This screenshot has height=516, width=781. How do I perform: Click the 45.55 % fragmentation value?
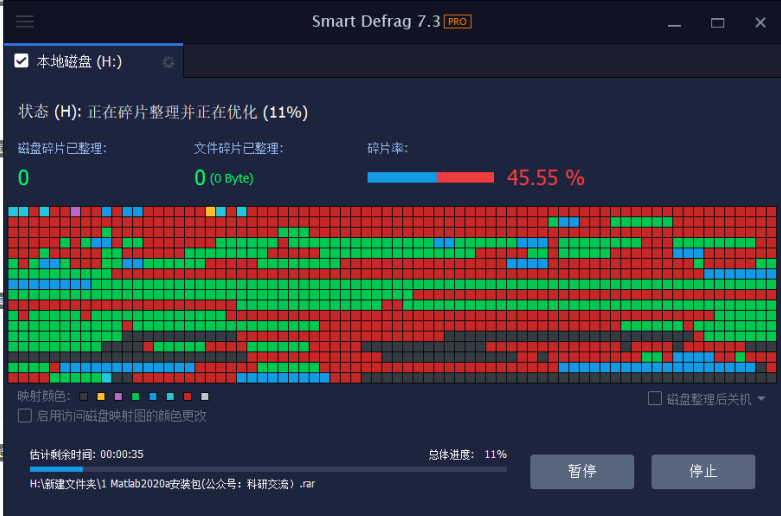[x=546, y=178]
